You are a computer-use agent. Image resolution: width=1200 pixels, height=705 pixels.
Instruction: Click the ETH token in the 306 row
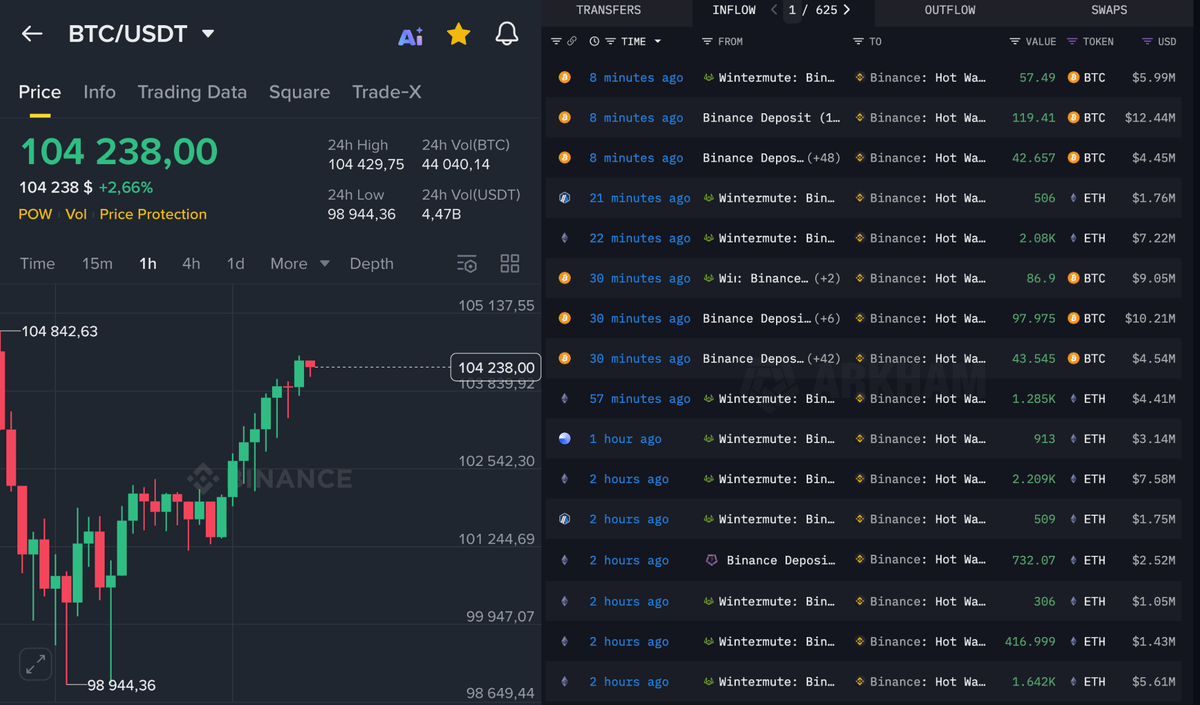(1087, 601)
